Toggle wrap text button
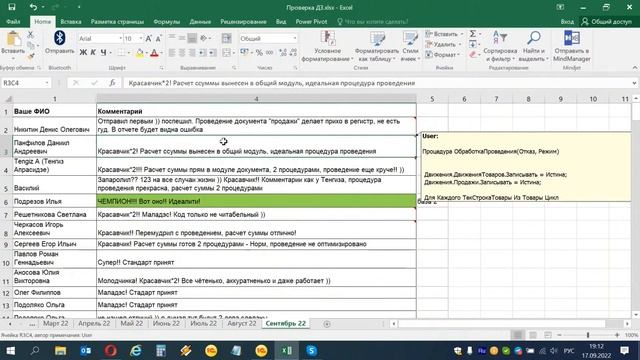Screen dimensions: 640x360 (x=227, y=38)
